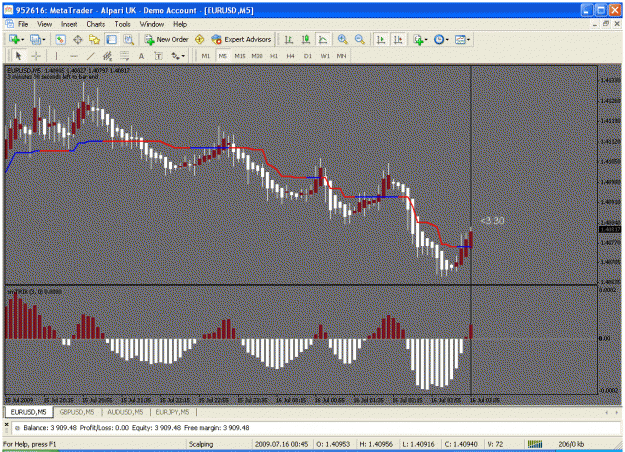Screen dimensions: 625x452
Task: Open the Charts menu
Action: (x=96, y=24)
